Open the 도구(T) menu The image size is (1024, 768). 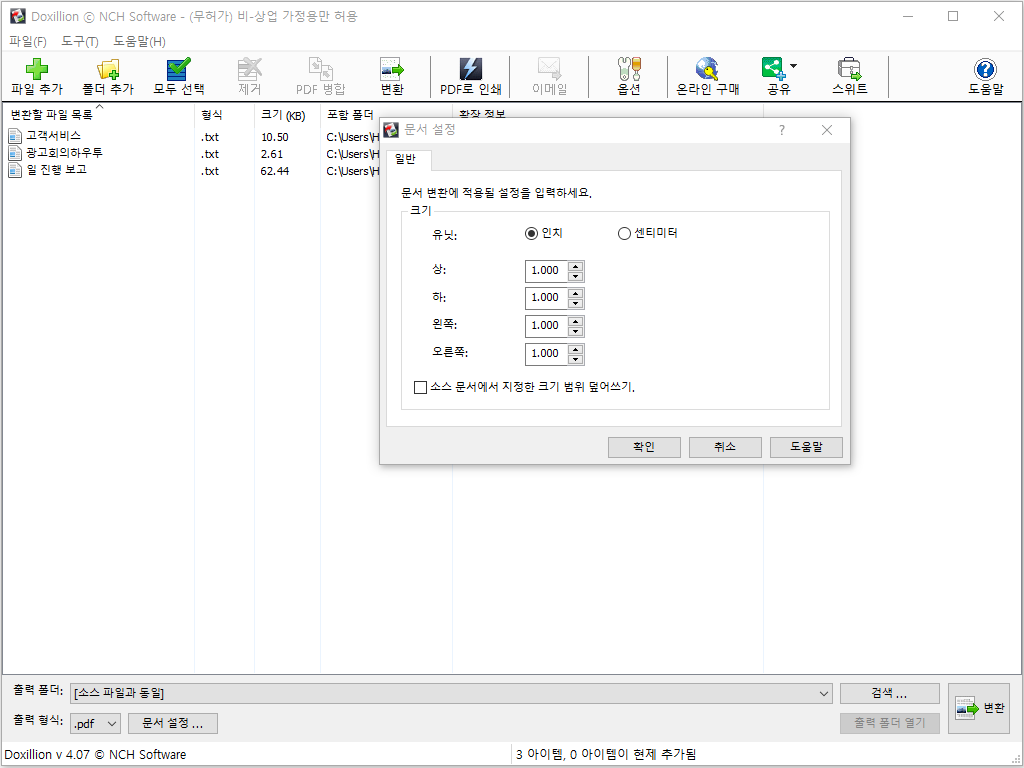(80, 42)
